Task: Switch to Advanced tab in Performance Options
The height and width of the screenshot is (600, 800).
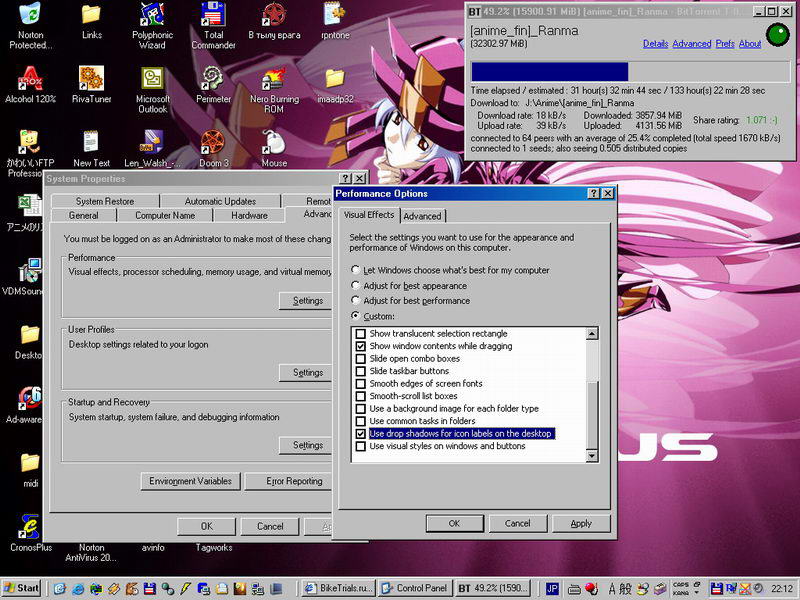Action: (x=422, y=216)
